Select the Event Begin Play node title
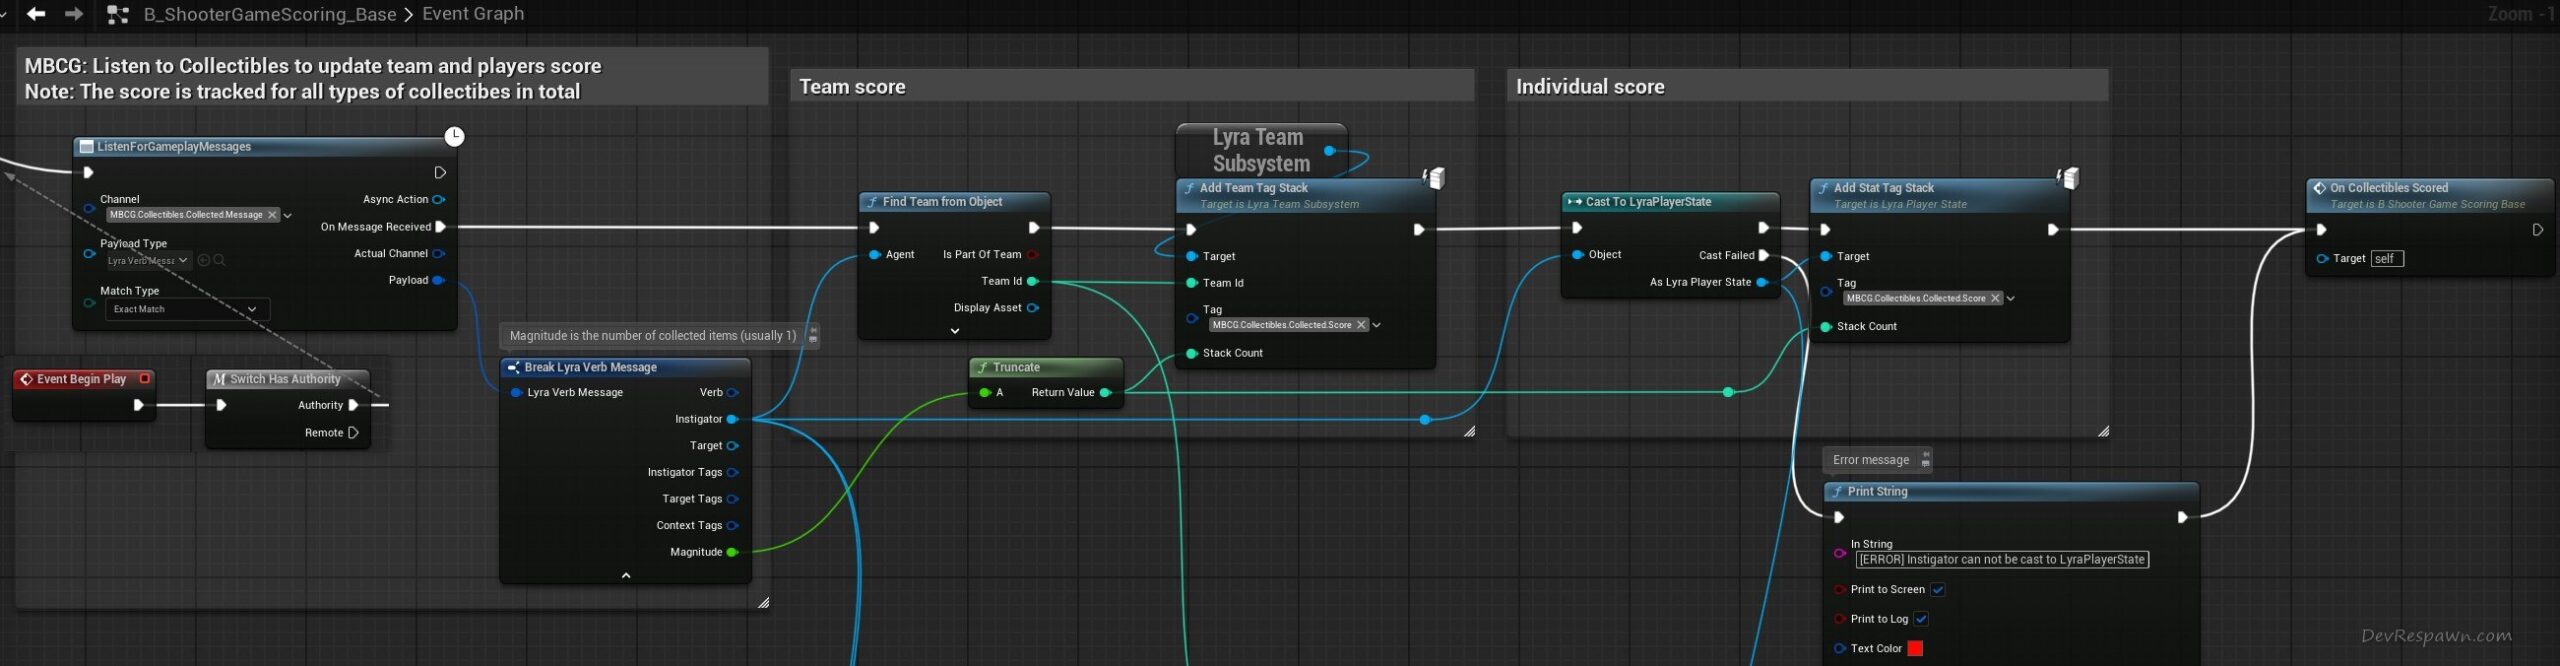 click(x=81, y=379)
